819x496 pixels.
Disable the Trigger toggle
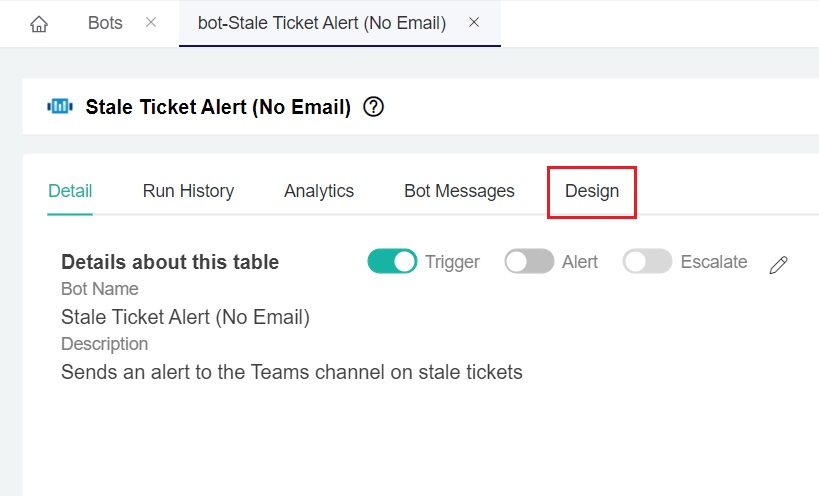[392, 262]
